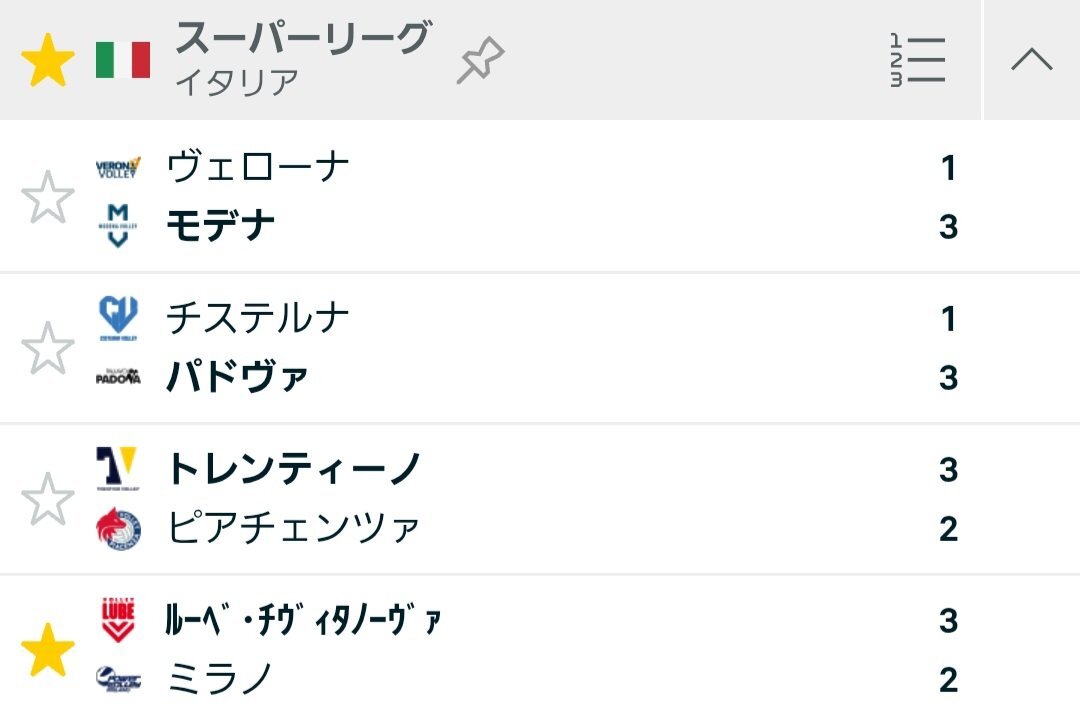Click the Trentino Volley team logo

(118, 469)
